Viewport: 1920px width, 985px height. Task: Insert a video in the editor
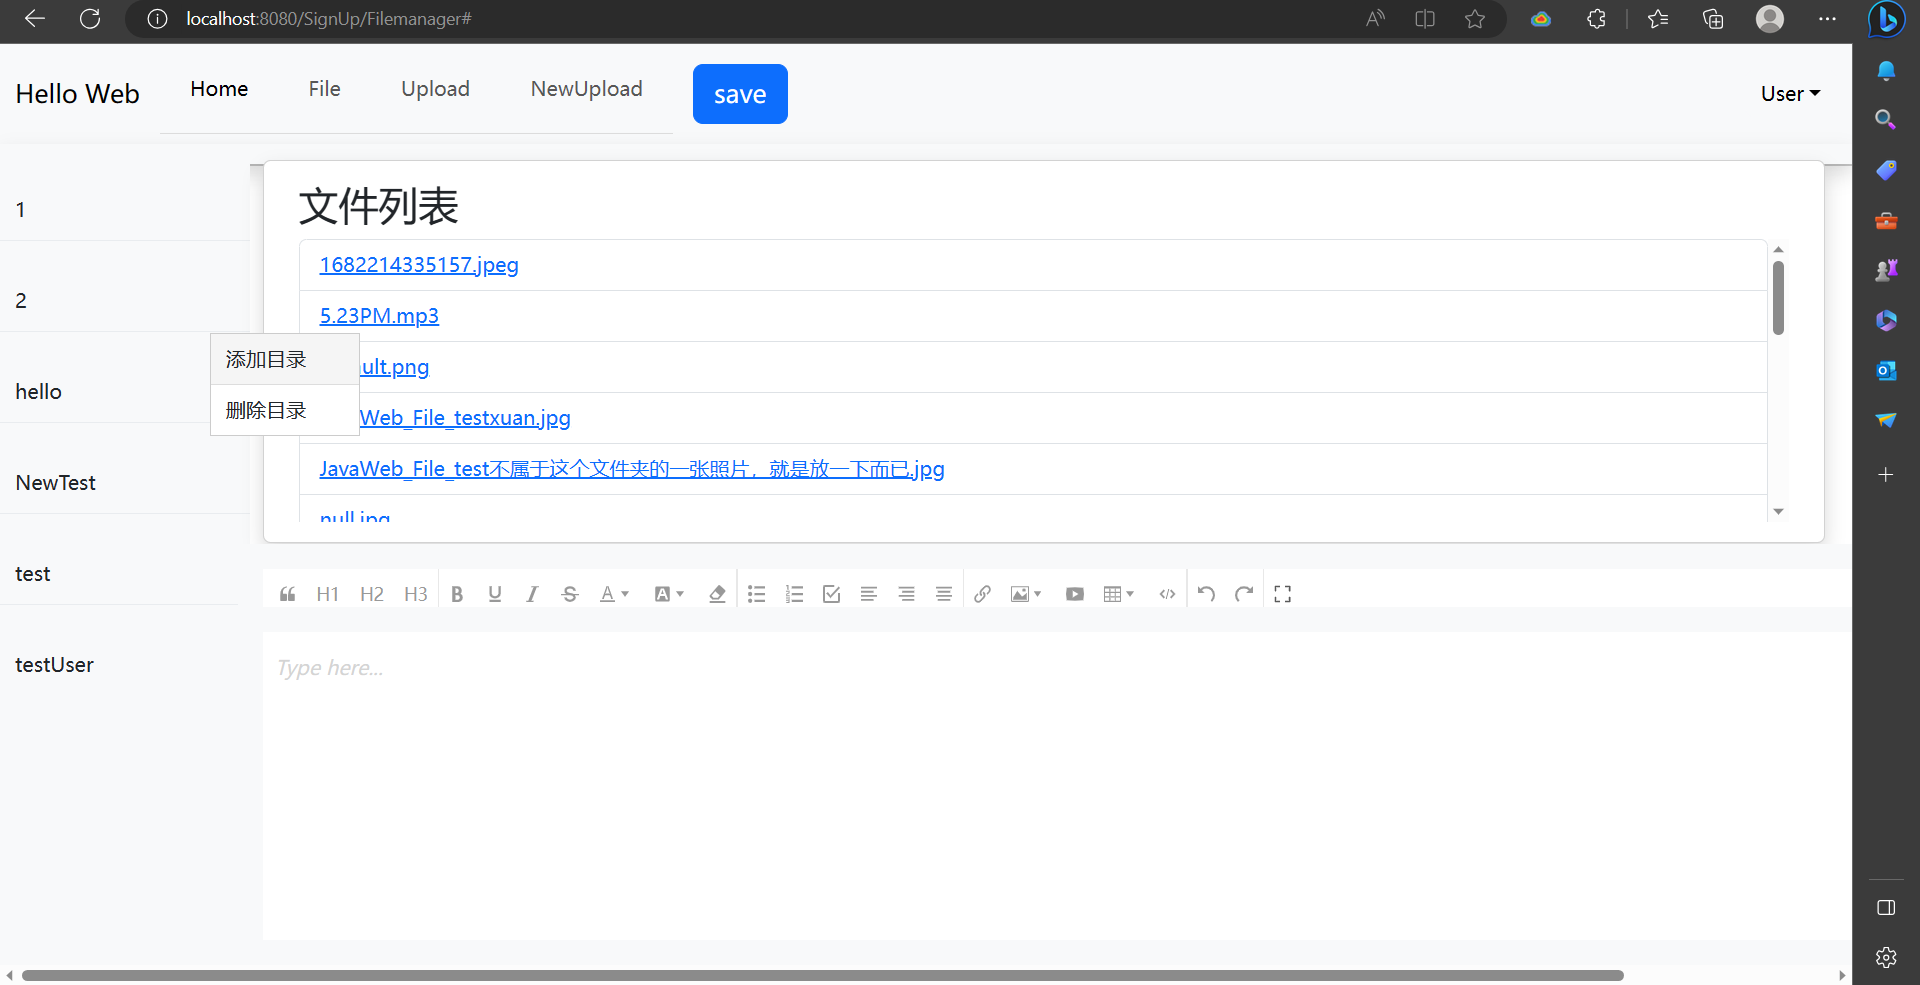1075,594
